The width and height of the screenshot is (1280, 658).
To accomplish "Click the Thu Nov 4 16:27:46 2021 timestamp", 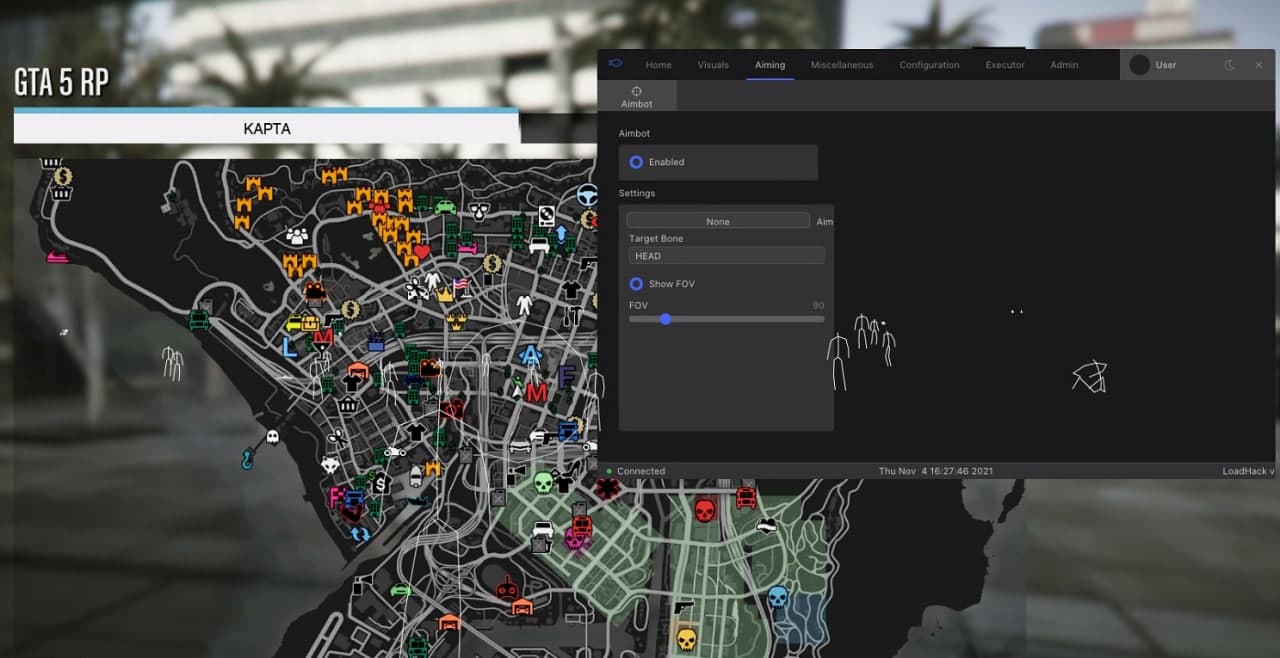I will tap(936, 471).
